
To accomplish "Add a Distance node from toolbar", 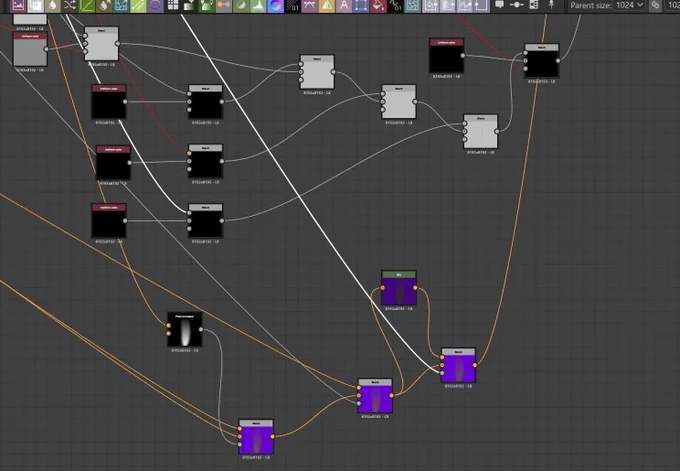I will point(138,5).
